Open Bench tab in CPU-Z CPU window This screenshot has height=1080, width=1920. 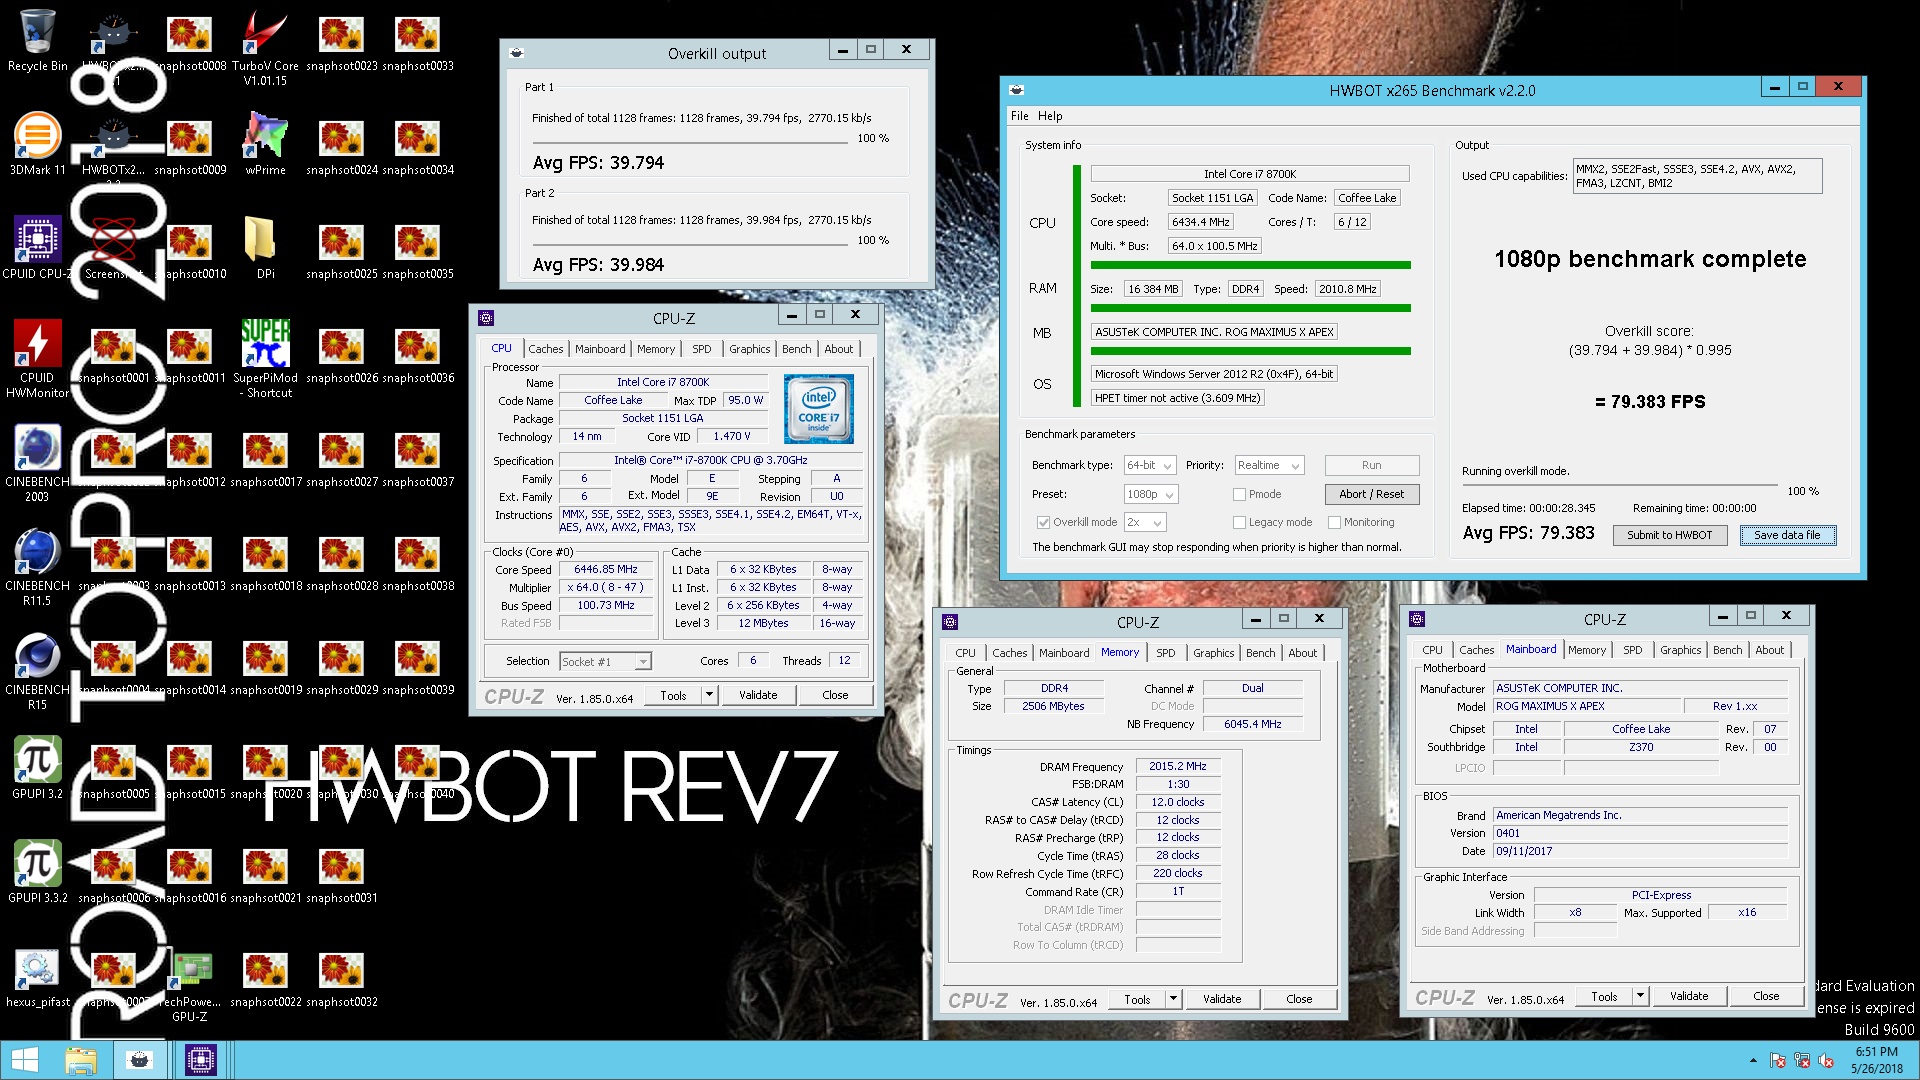point(797,349)
